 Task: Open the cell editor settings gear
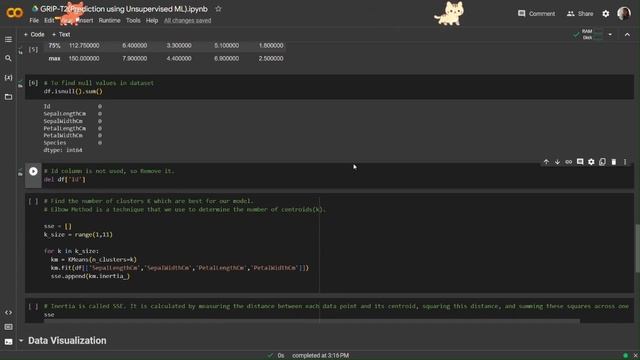[591, 162]
